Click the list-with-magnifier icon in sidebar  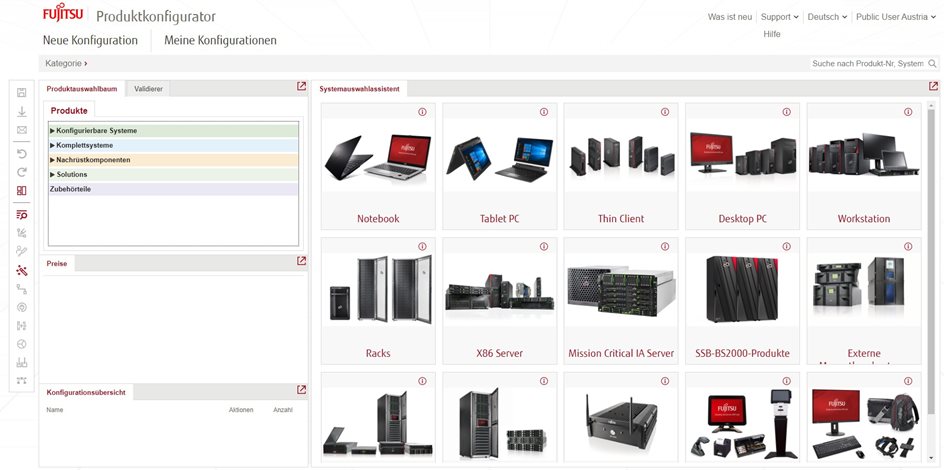pos(22,215)
